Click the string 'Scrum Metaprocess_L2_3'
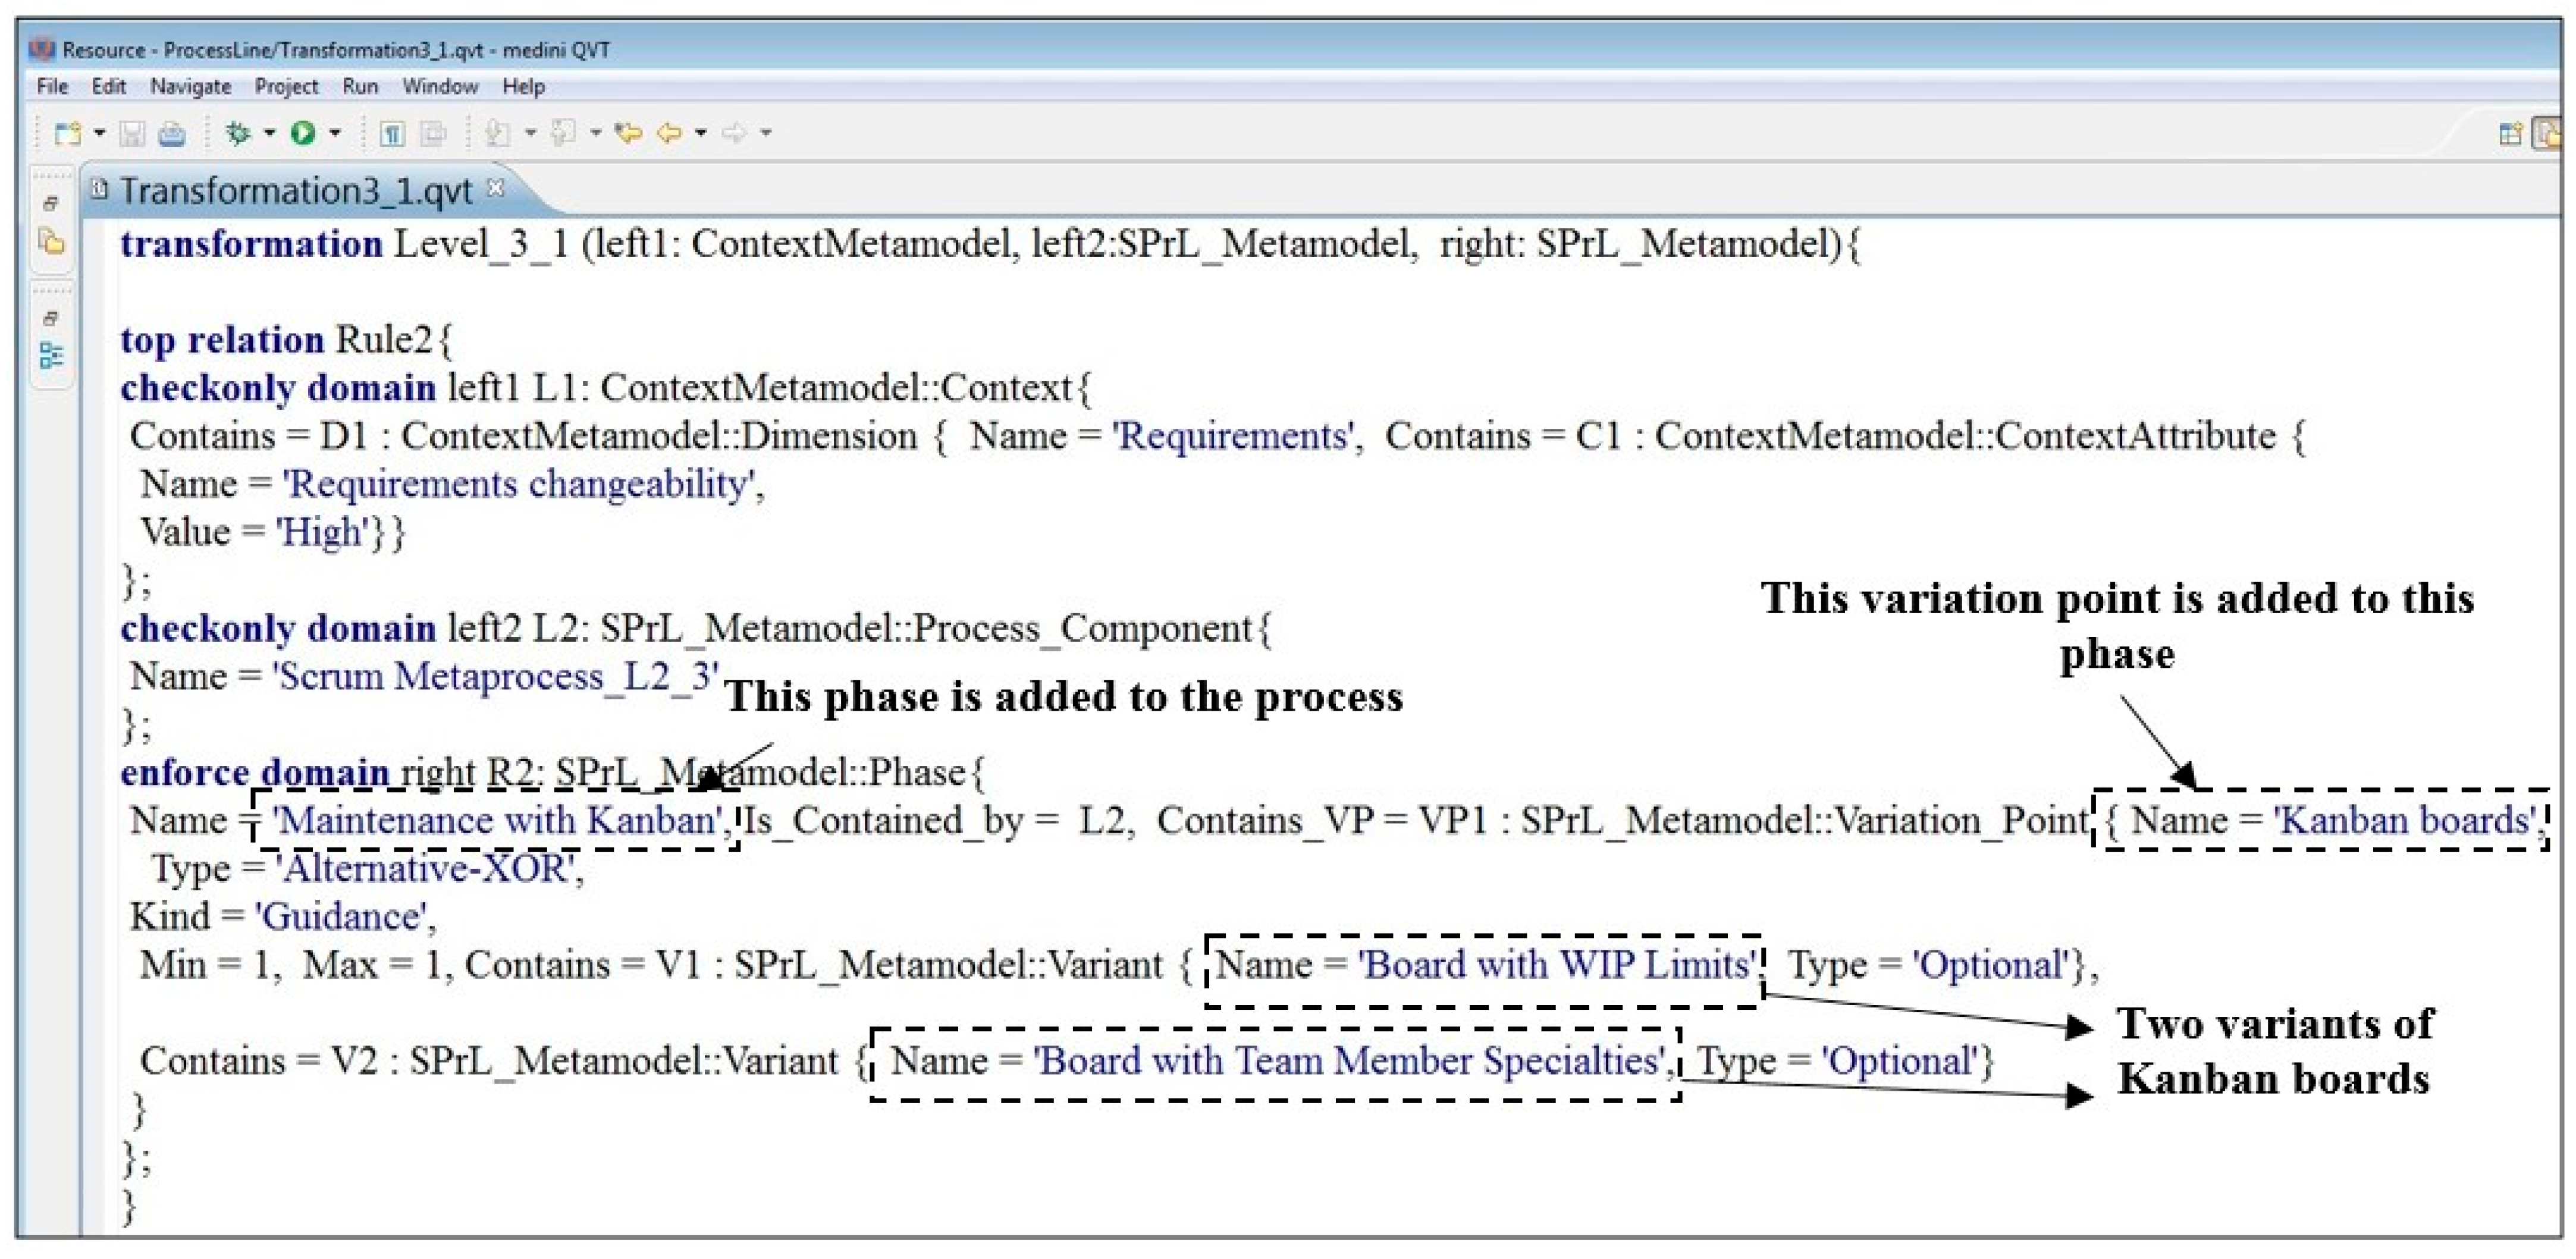2576x1259 pixels. [x=496, y=678]
